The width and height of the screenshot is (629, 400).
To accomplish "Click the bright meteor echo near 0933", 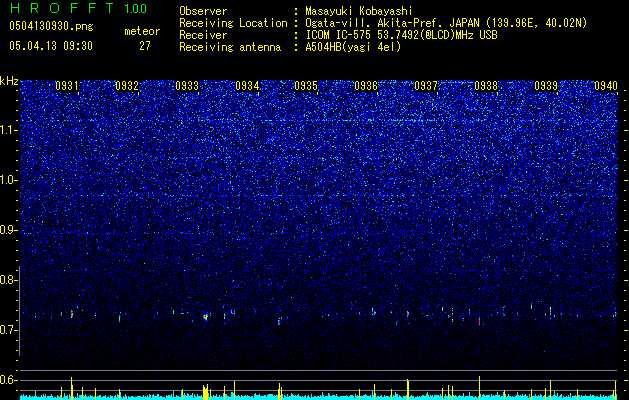I will click(x=206, y=317).
